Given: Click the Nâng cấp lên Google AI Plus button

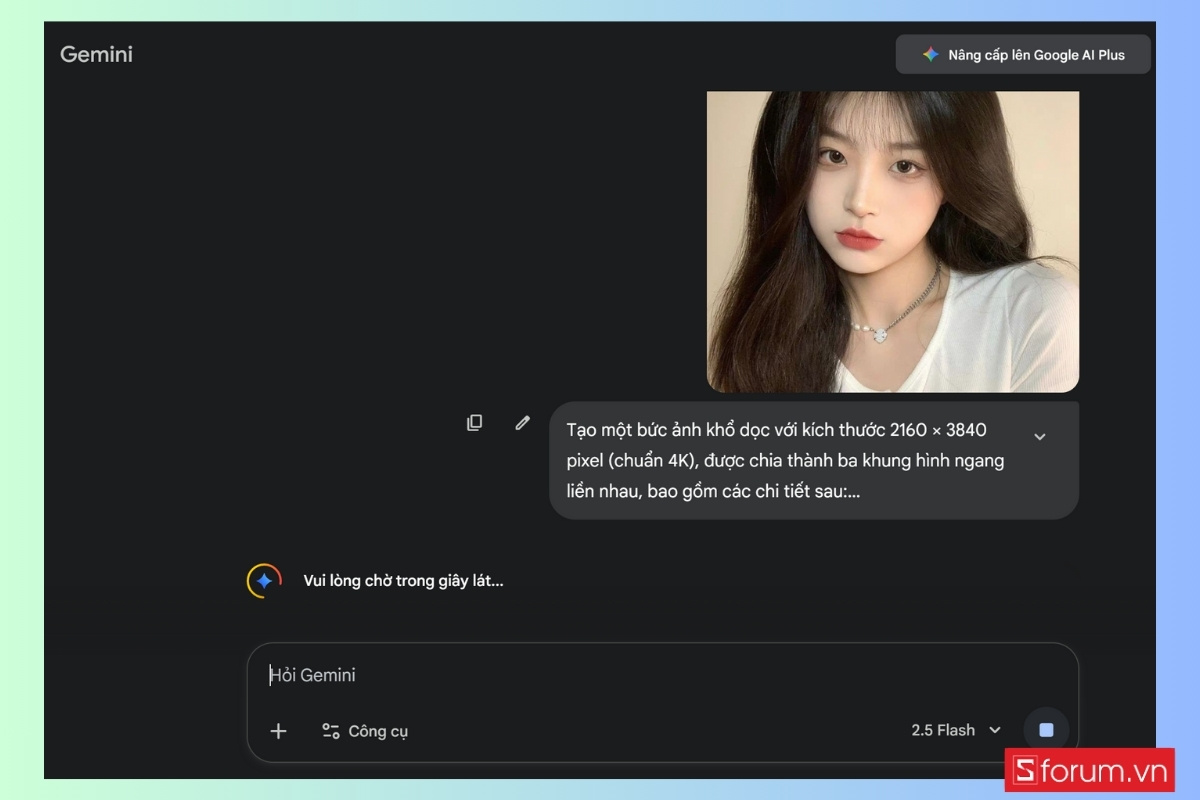Looking at the screenshot, I should [1023, 55].
